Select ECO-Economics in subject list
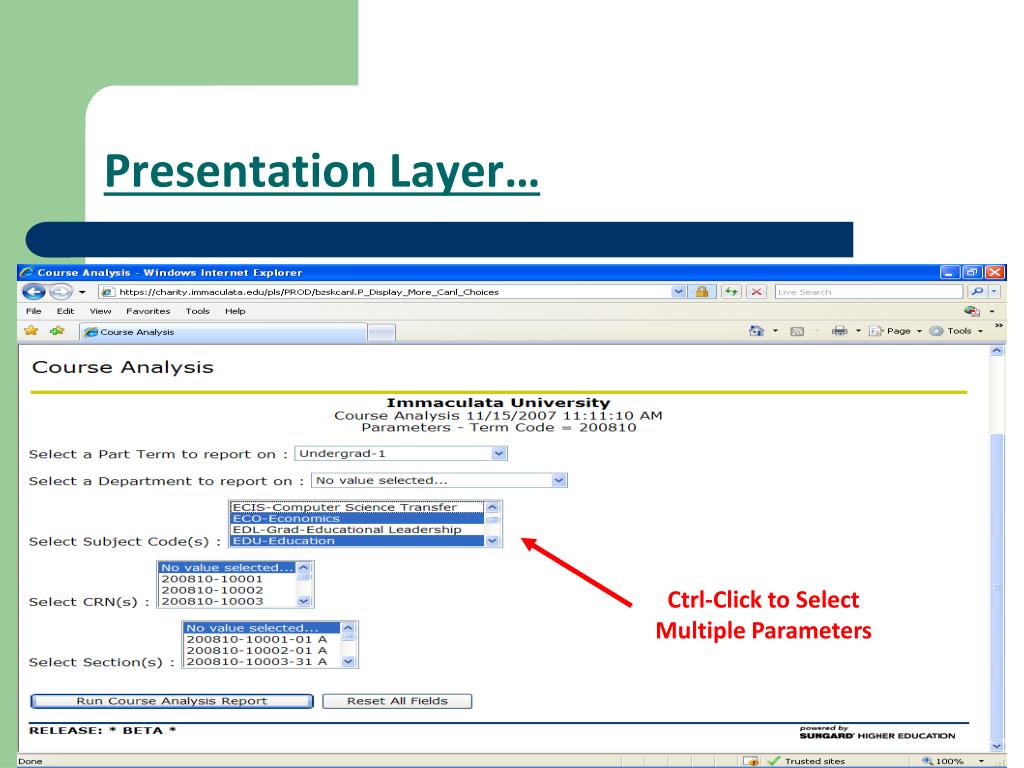 point(357,519)
